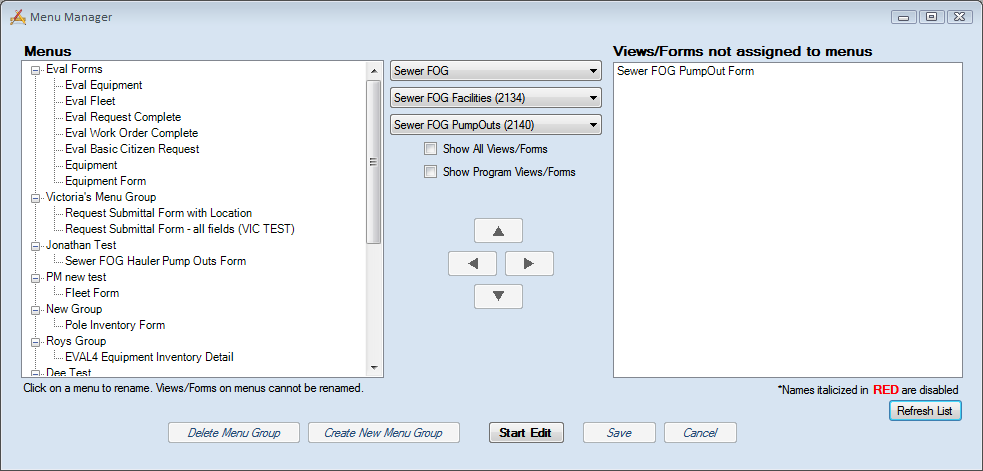Viewport: 983px width, 471px height.
Task: Click the Start Edit button
Action: (526, 433)
